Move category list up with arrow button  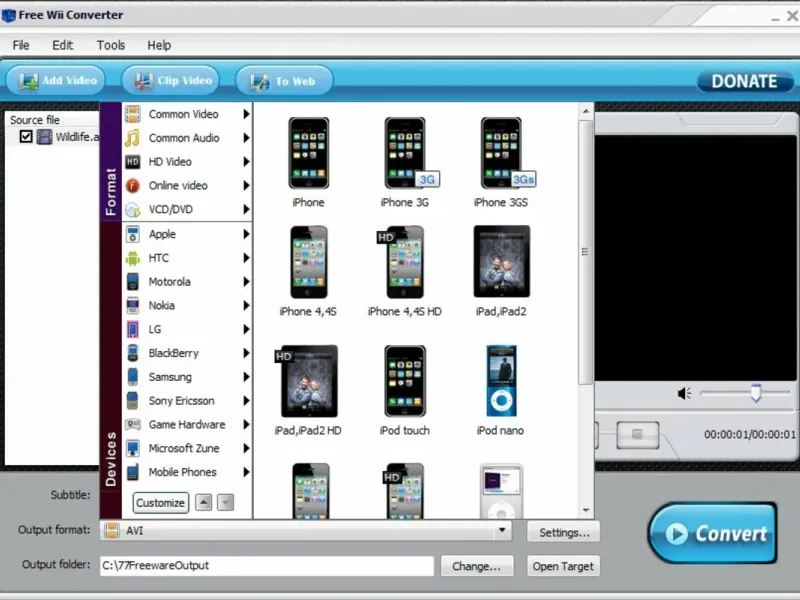pyautogui.click(x=204, y=503)
